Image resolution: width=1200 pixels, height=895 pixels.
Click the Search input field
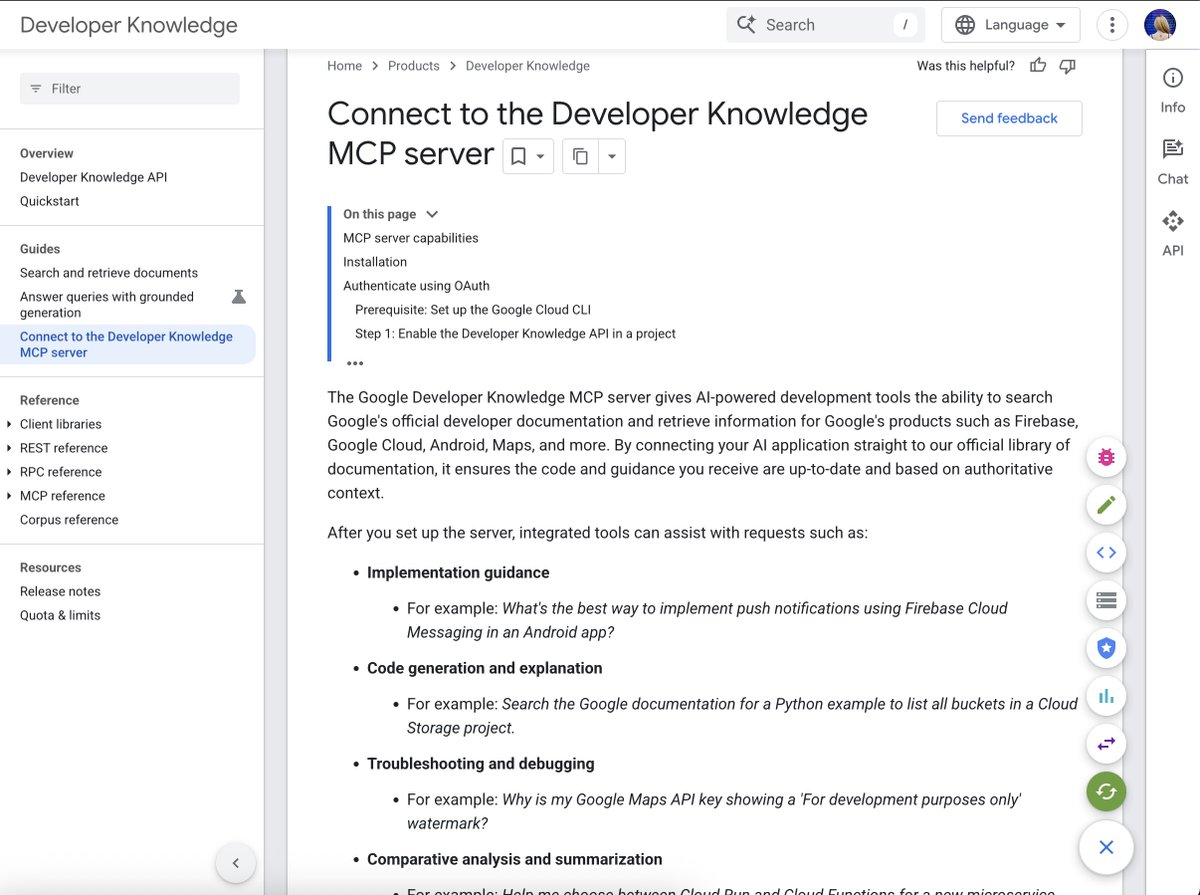coord(826,25)
